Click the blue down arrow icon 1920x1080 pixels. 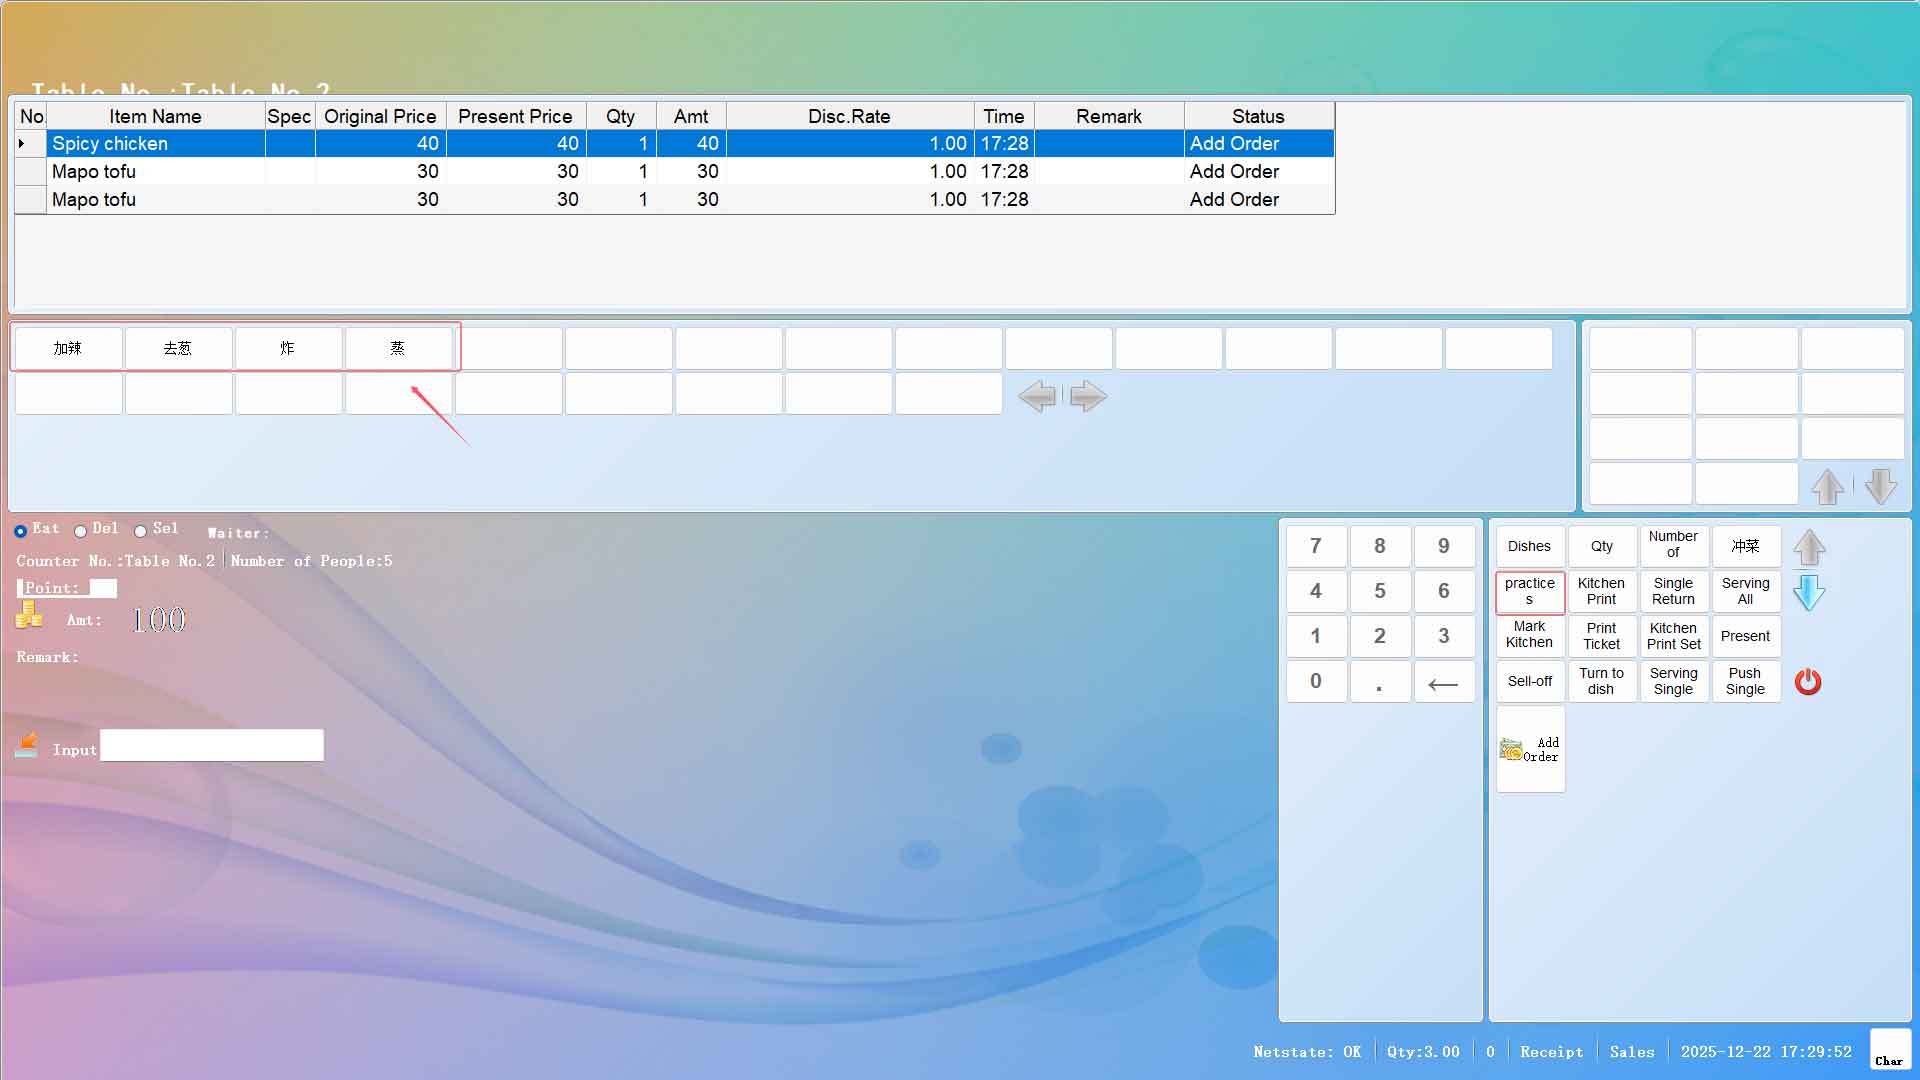pos(1809,593)
